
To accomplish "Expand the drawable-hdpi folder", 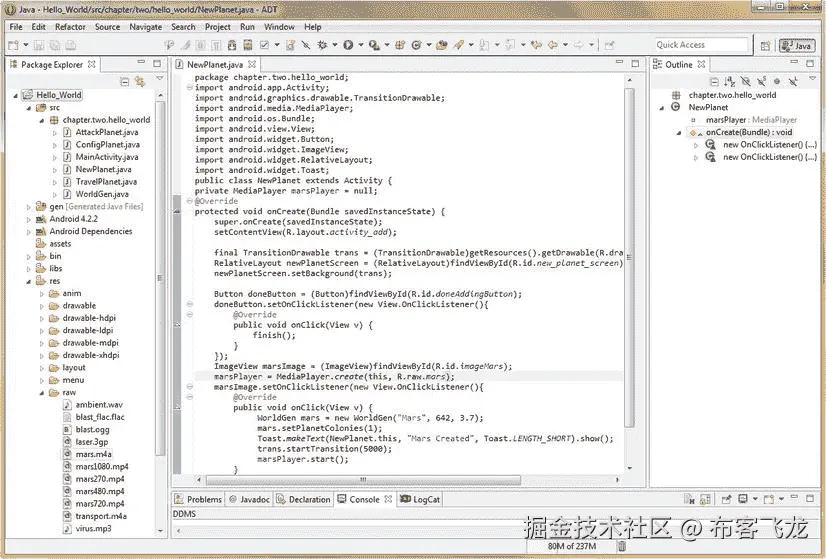I will pos(42,318).
